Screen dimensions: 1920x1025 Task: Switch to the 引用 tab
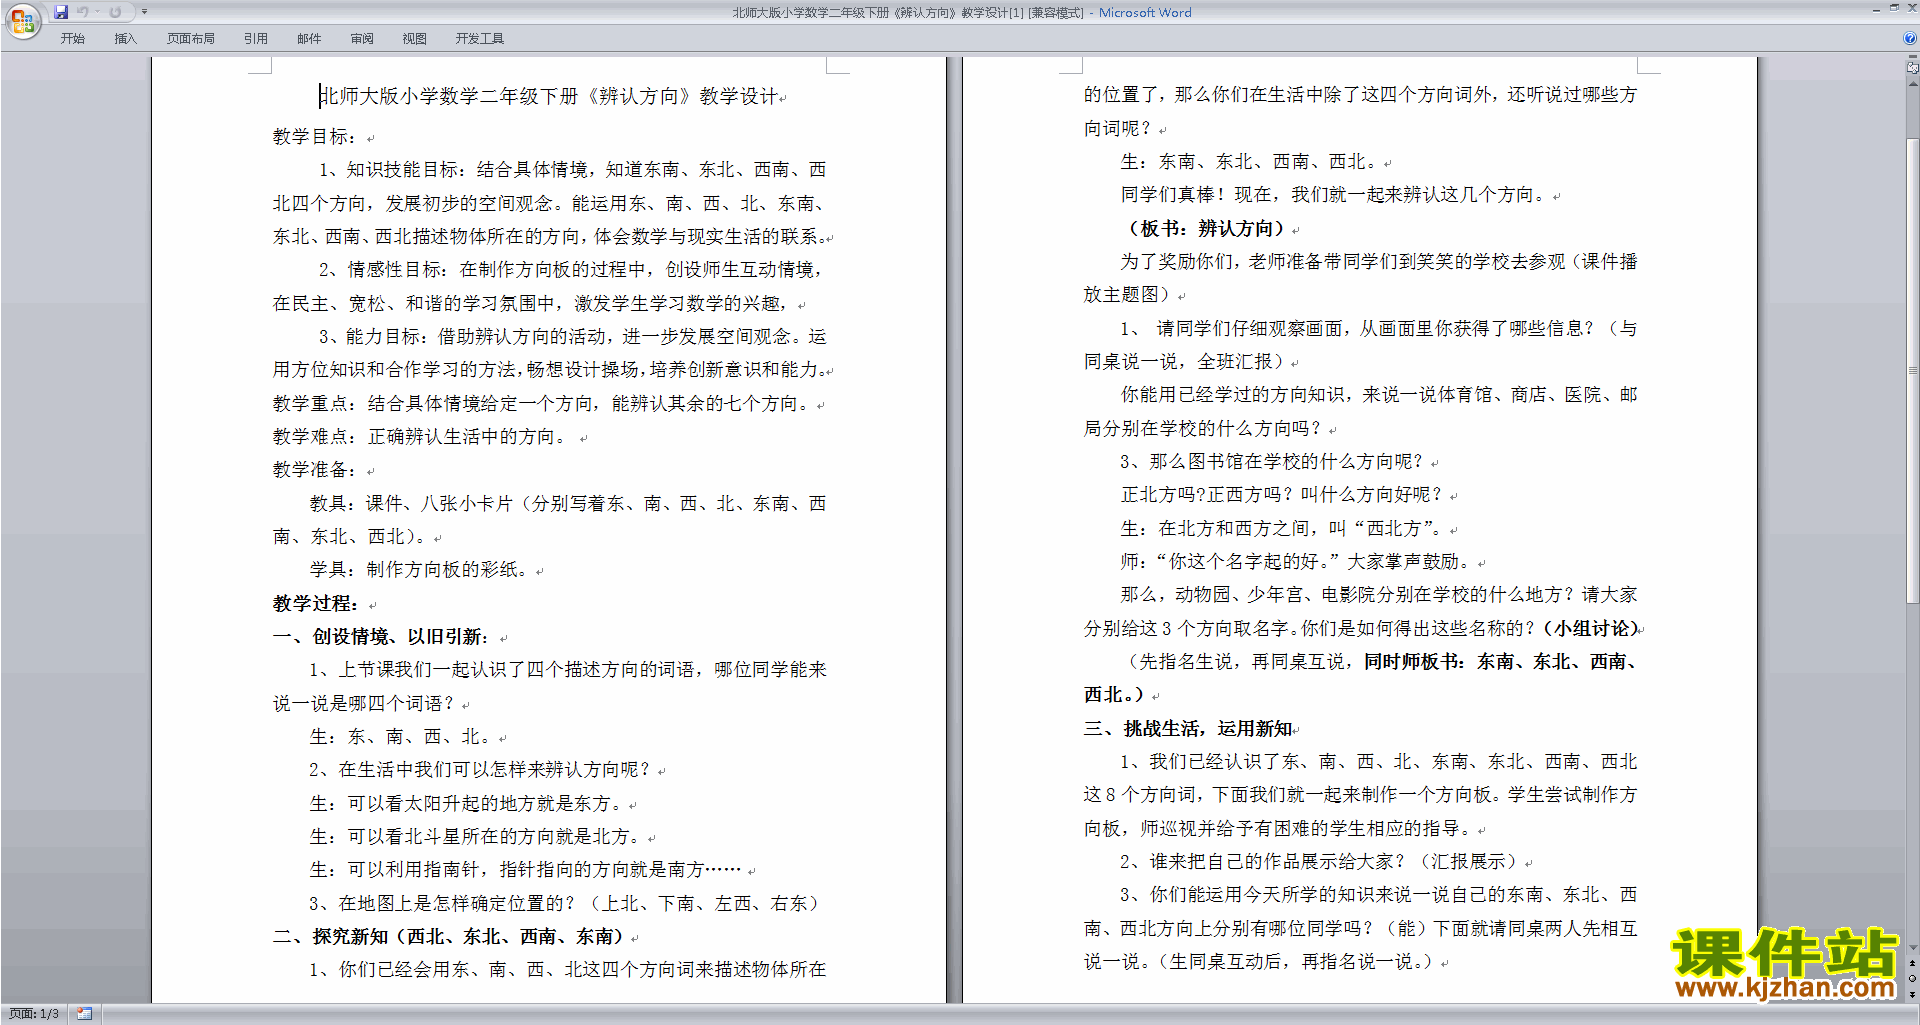[x=256, y=38]
